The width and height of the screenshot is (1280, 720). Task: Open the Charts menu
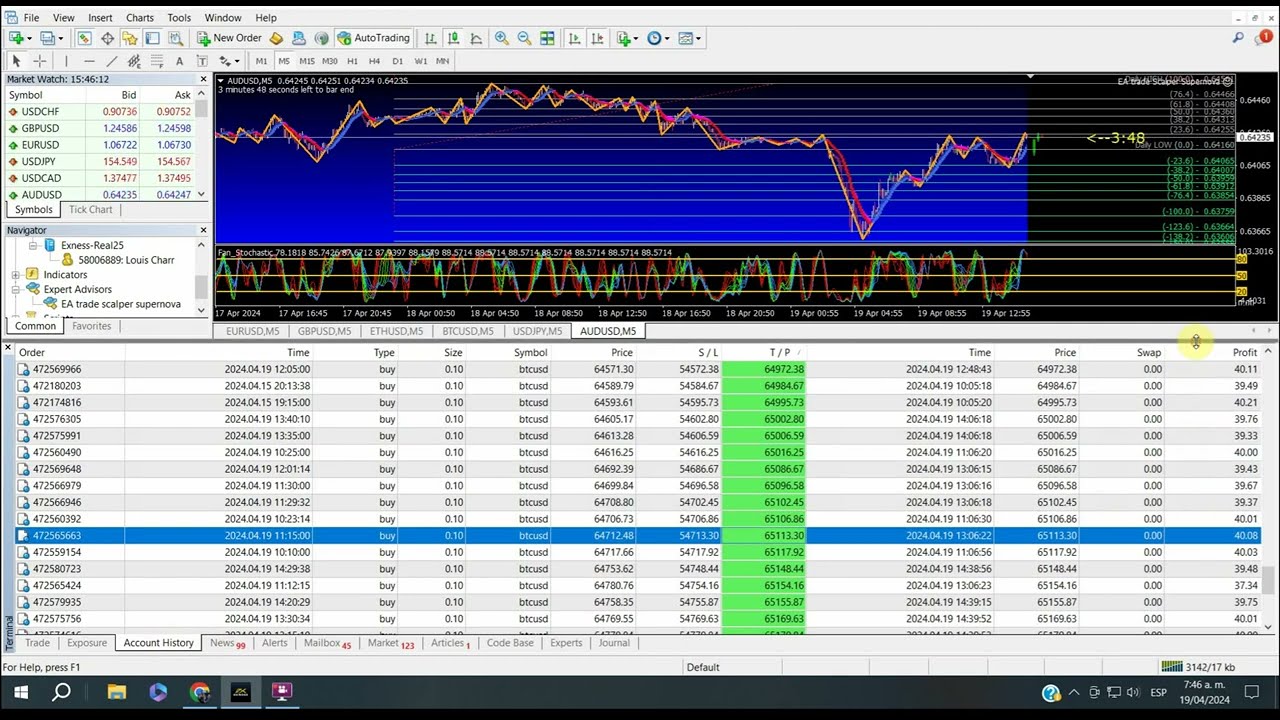pos(140,18)
